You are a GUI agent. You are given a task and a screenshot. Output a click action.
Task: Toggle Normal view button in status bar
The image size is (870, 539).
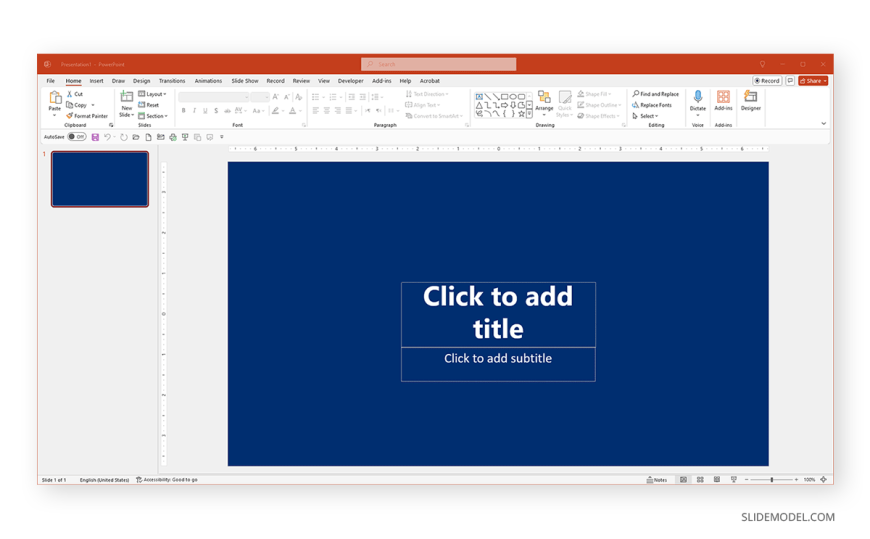[x=684, y=480]
